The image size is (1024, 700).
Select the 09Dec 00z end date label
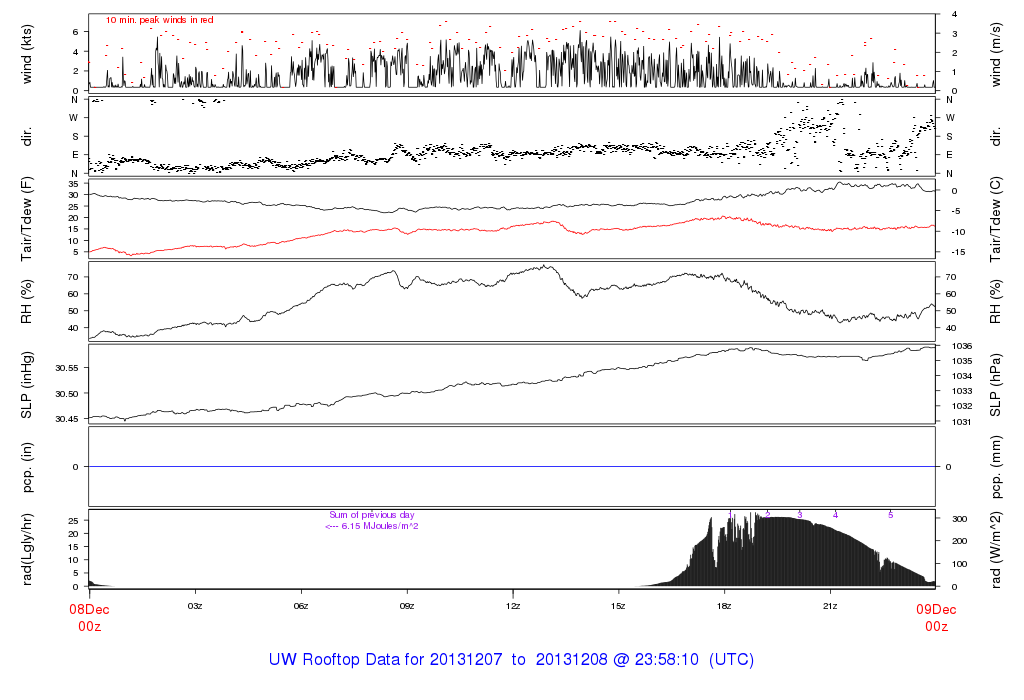tap(935, 617)
